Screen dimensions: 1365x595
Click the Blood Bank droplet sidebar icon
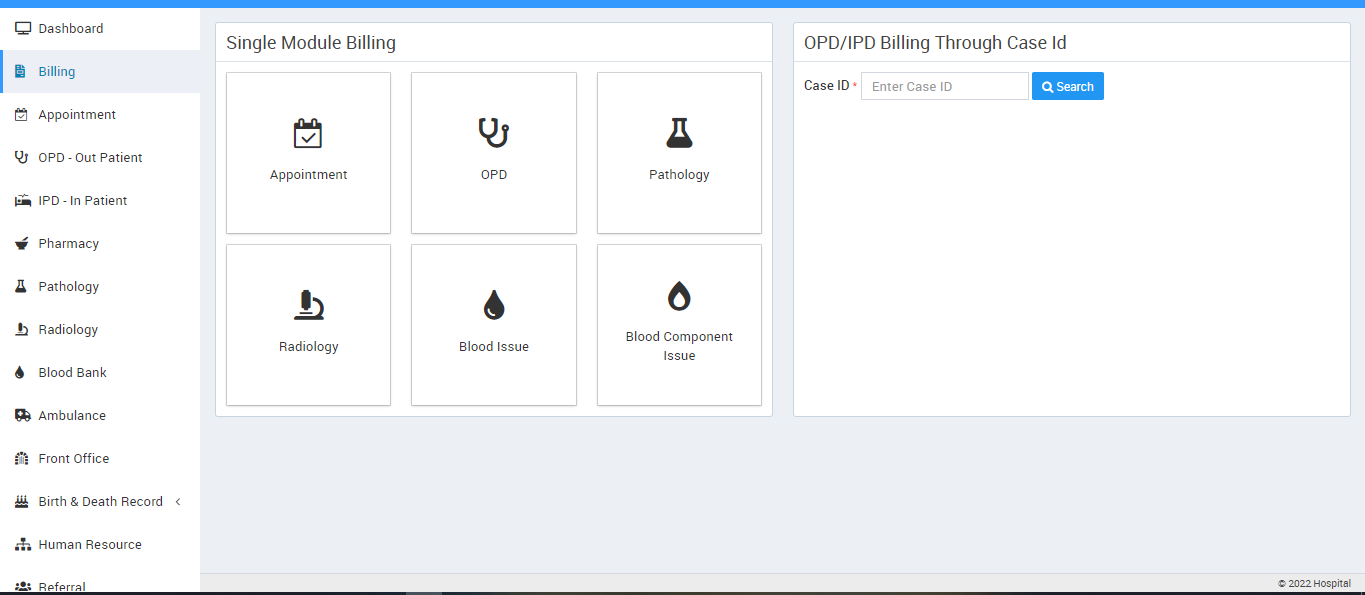[20, 373]
